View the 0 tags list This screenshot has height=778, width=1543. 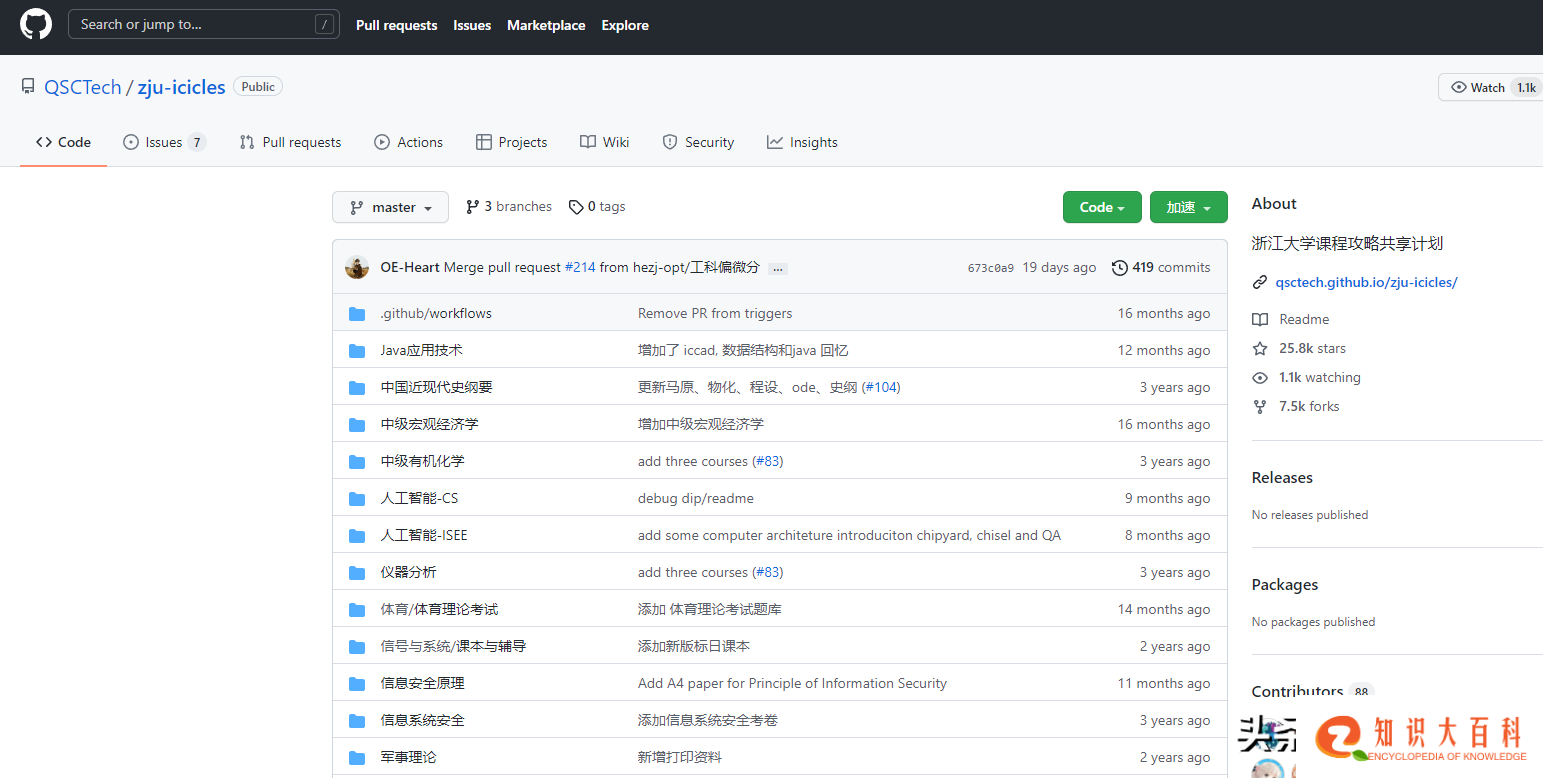point(597,207)
